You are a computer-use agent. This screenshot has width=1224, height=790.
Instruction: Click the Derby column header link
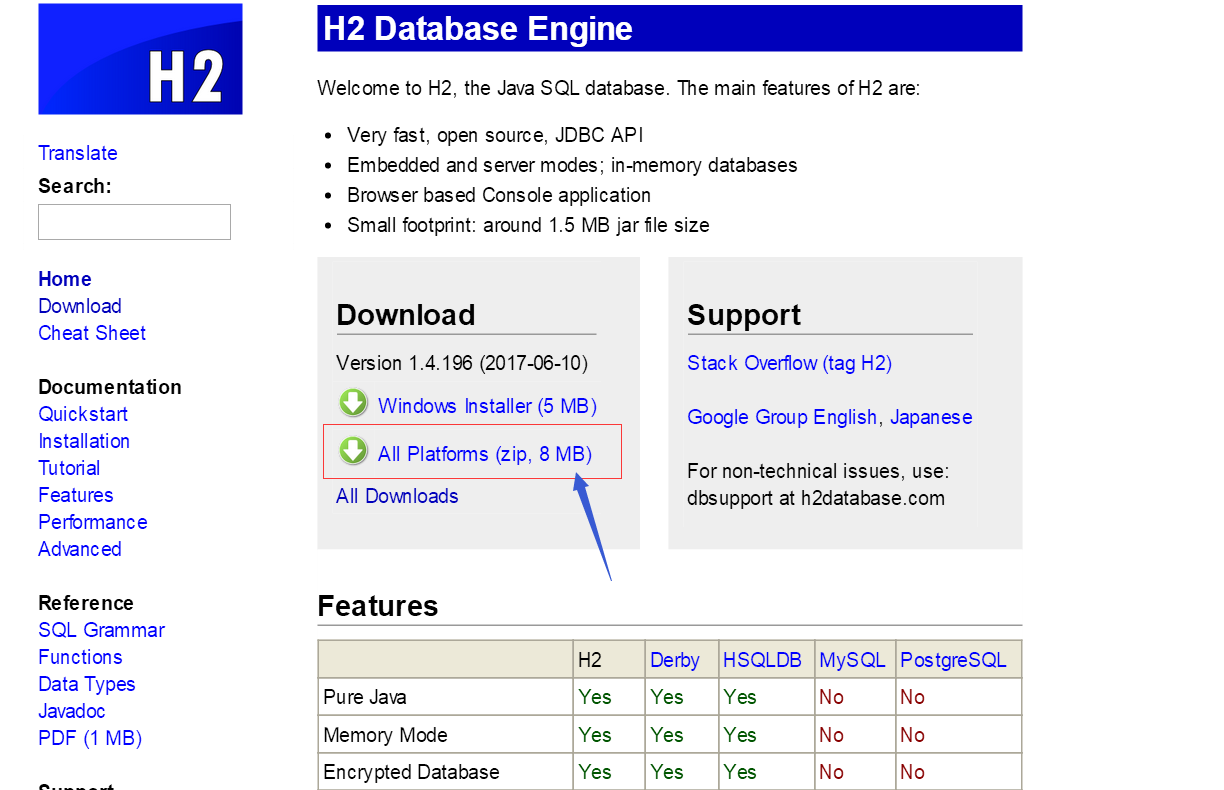(675, 660)
